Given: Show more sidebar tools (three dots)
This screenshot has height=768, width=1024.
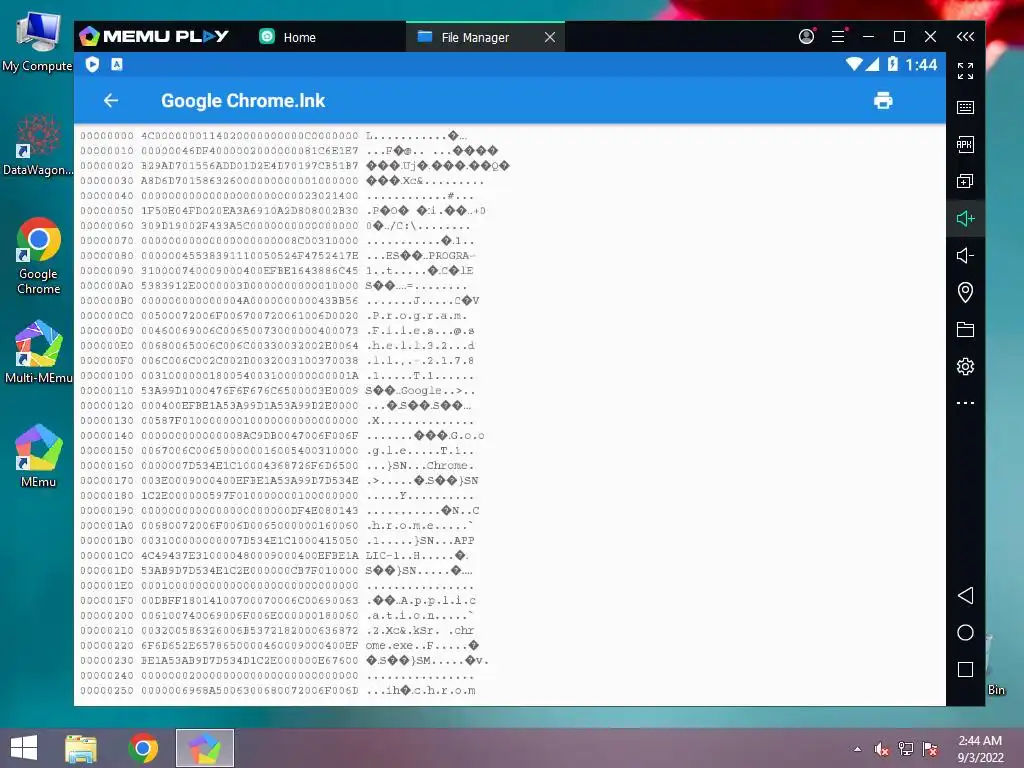Looking at the screenshot, I should (965, 403).
